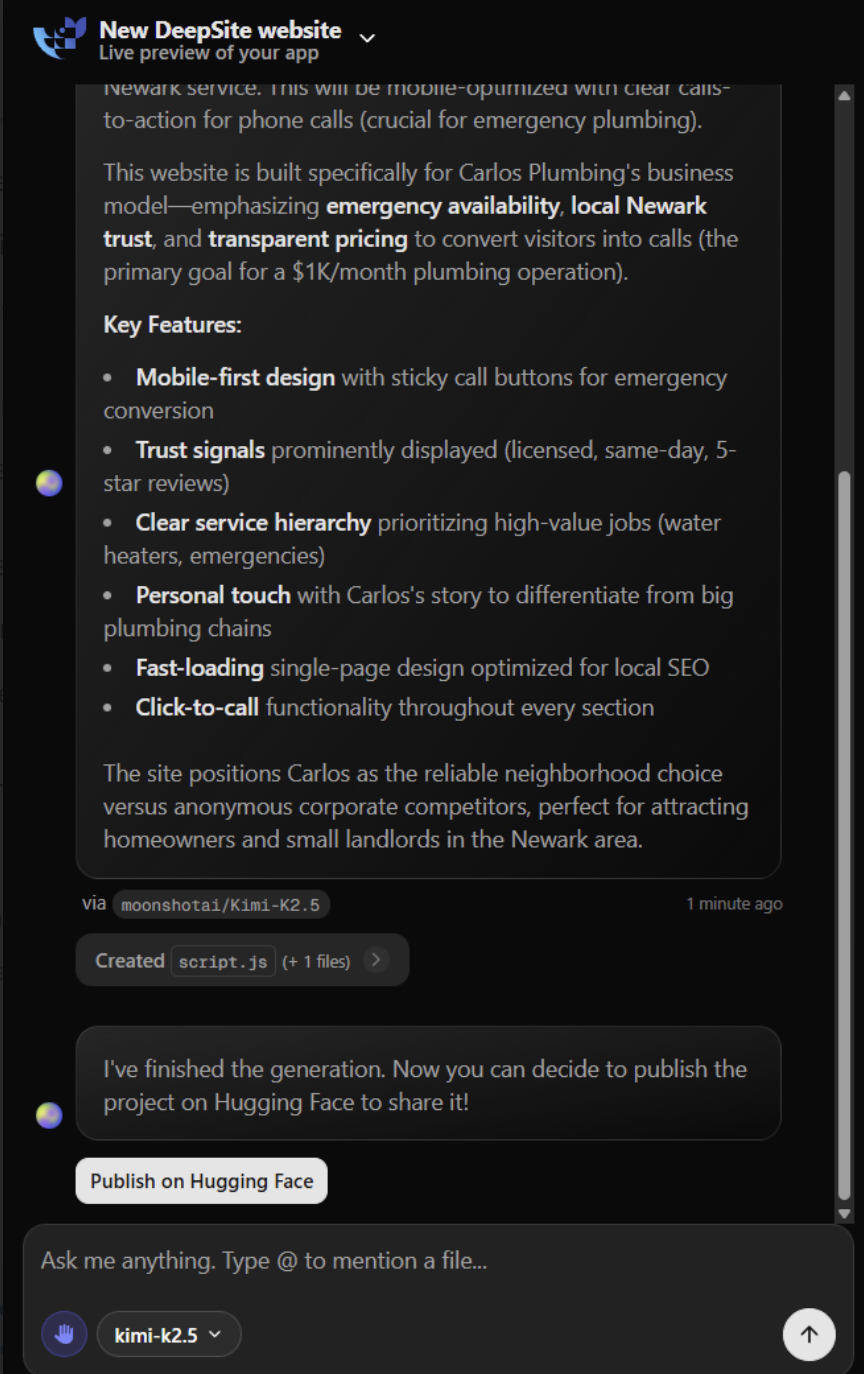
Task: Click the scrollbar up arrow
Action: tap(845, 93)
